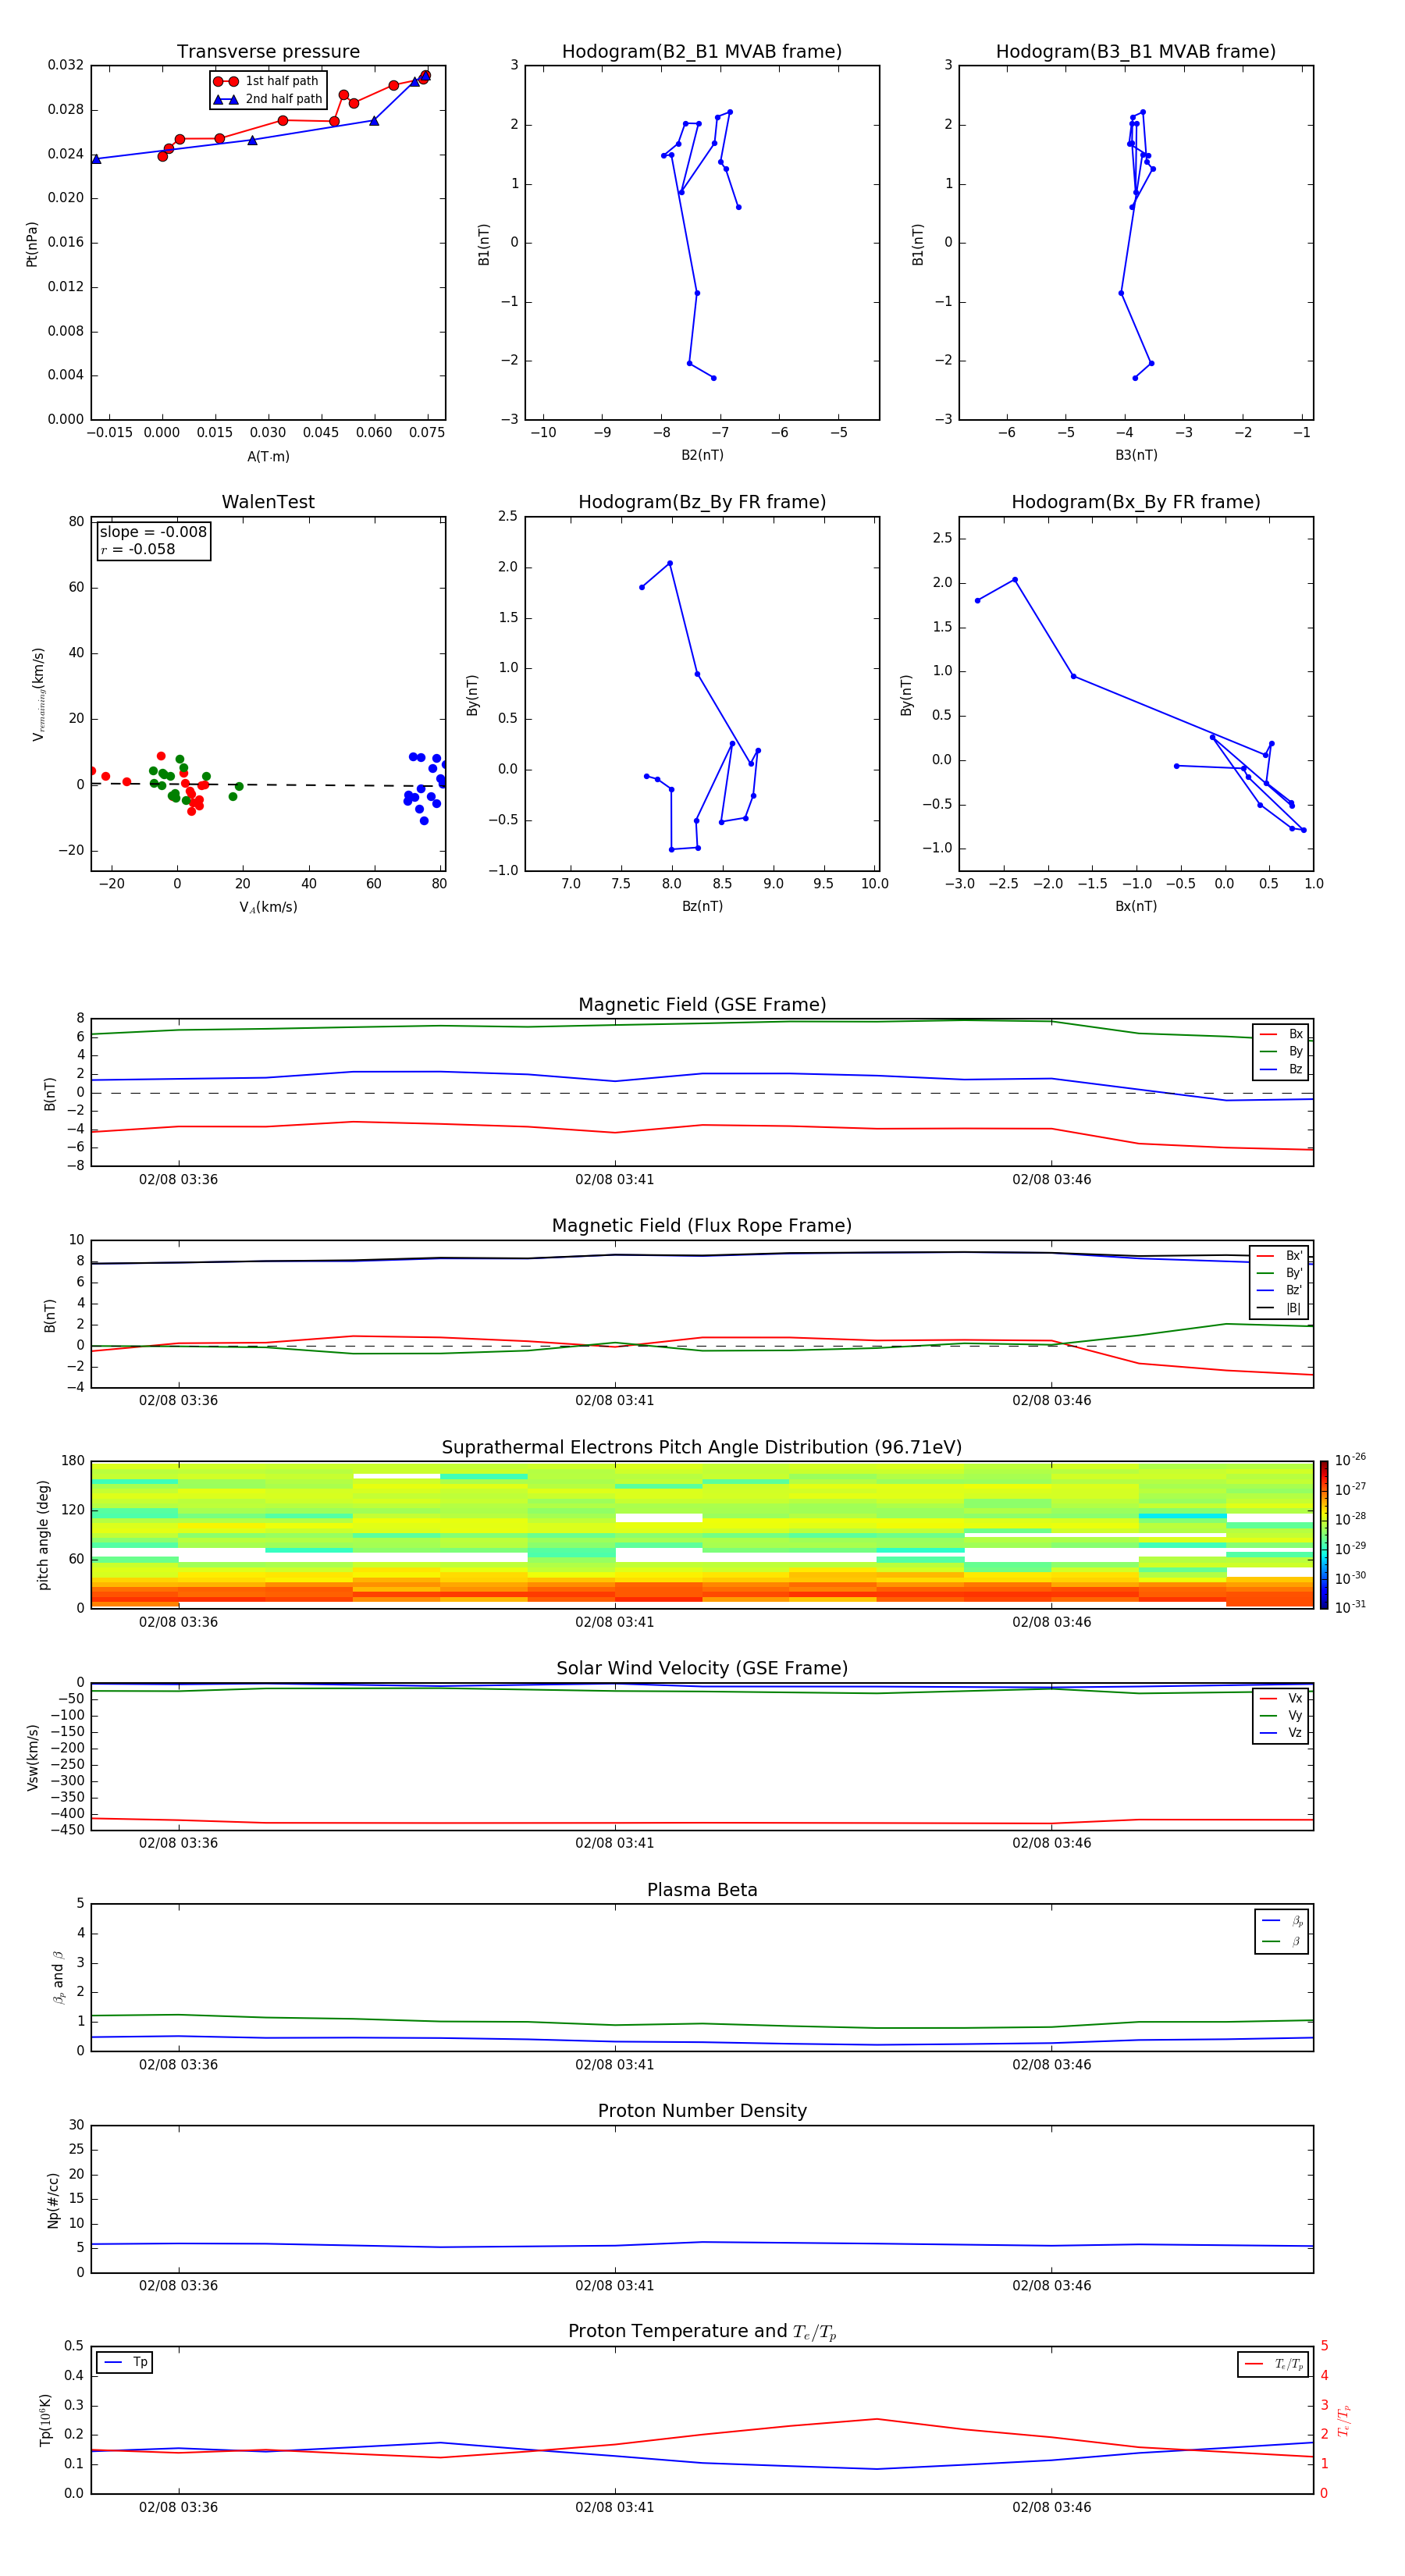The width and height of the screenshot is (1405, 2576).
Task: Click 'Hodogram(Bx_By FR frame)' title
Action: coord(1136,502)
